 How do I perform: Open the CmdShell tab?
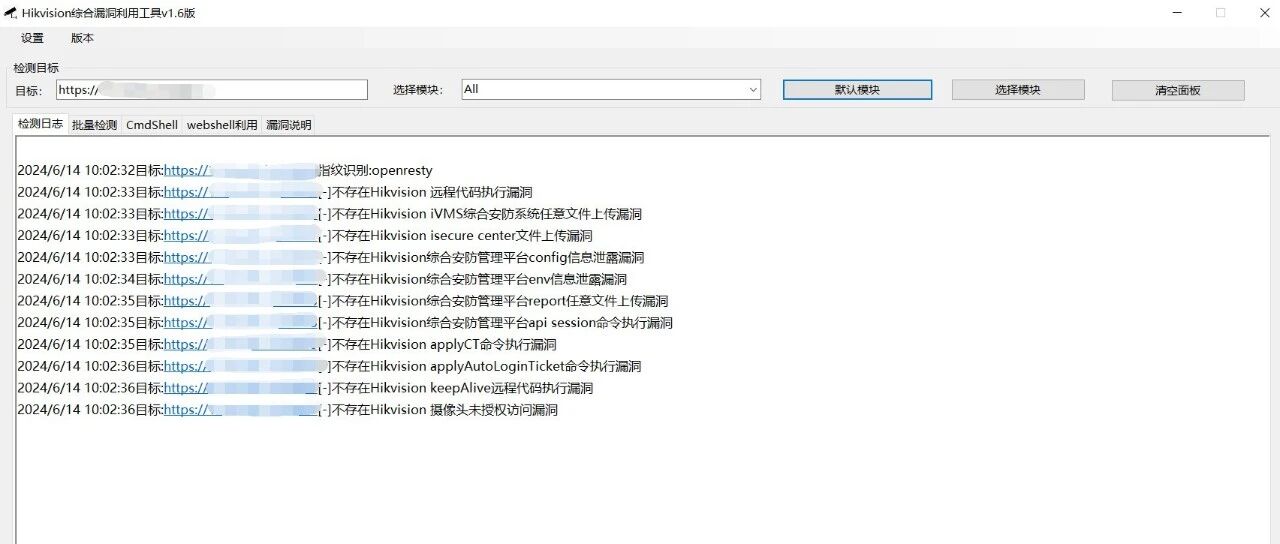(152, 125)
